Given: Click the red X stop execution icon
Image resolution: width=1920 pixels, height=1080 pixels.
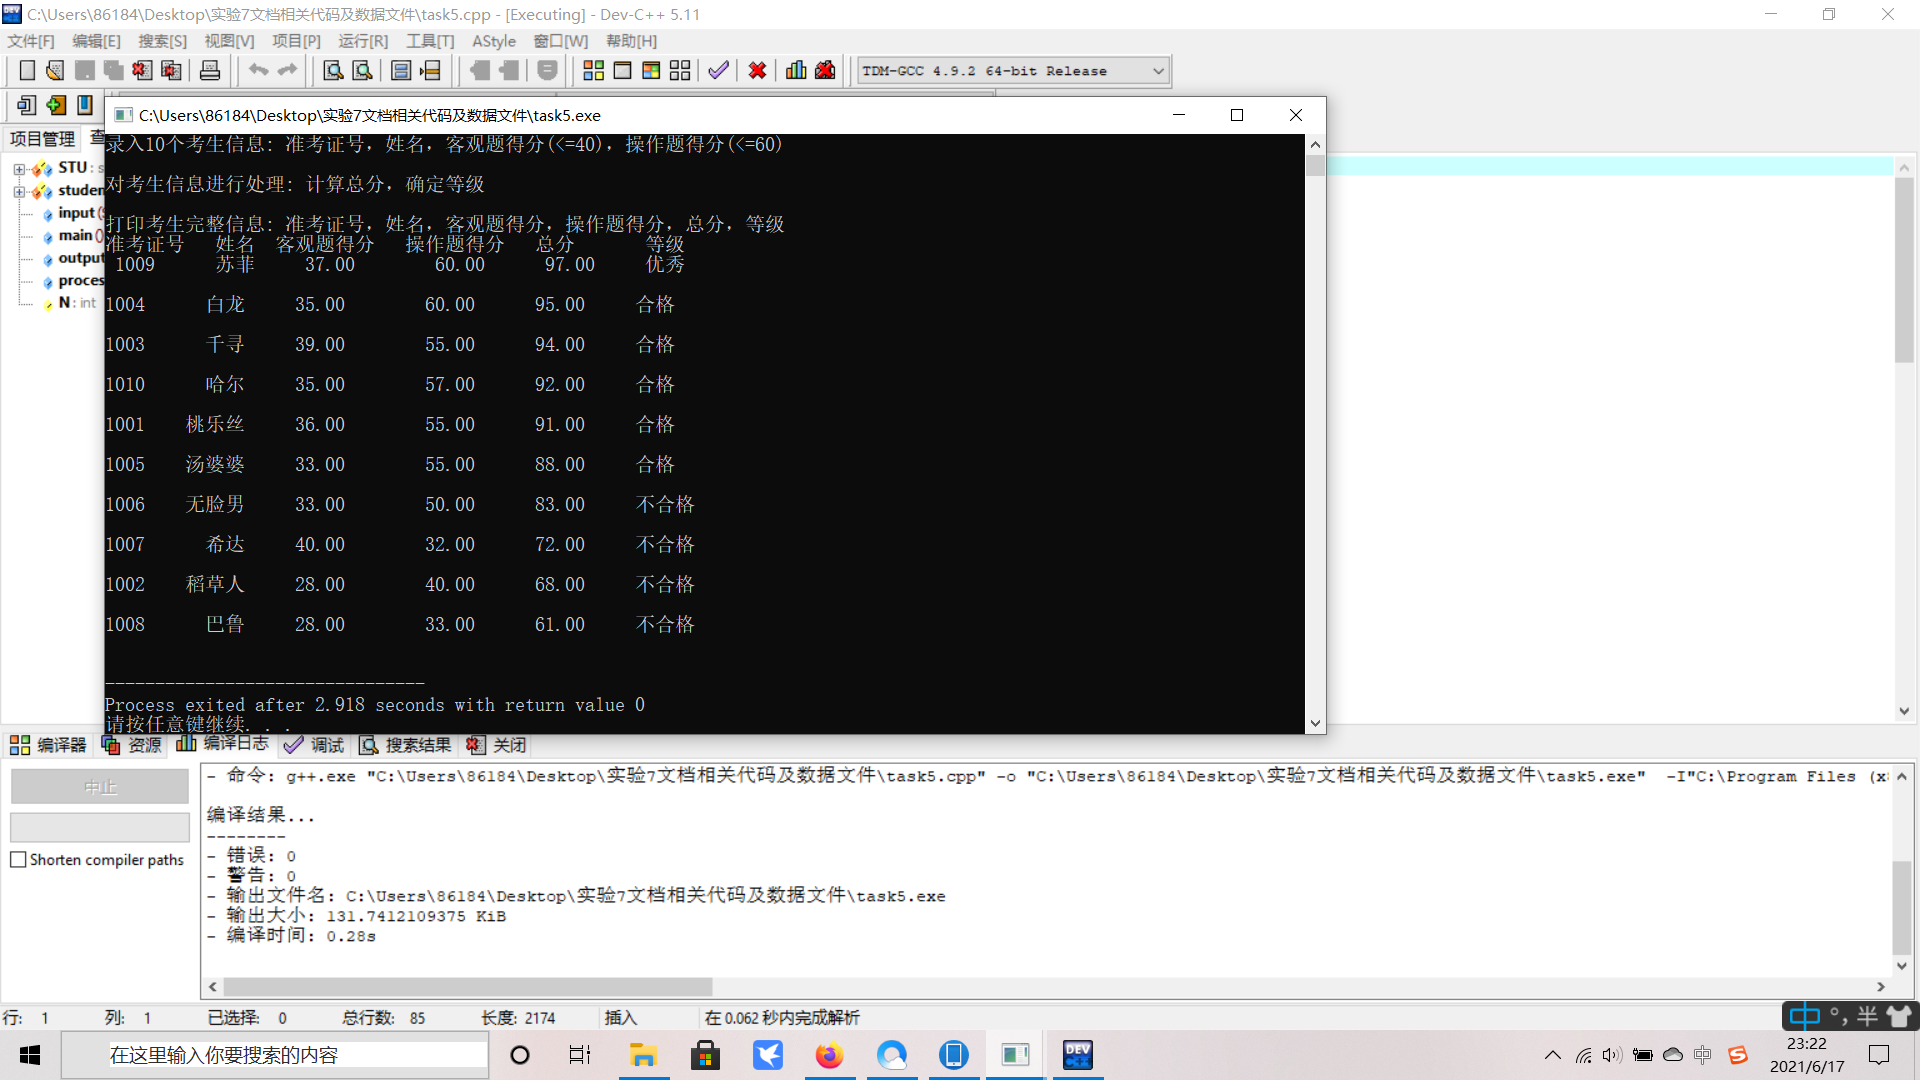Looking at the screenshot, I should click(x=757, y=71).
